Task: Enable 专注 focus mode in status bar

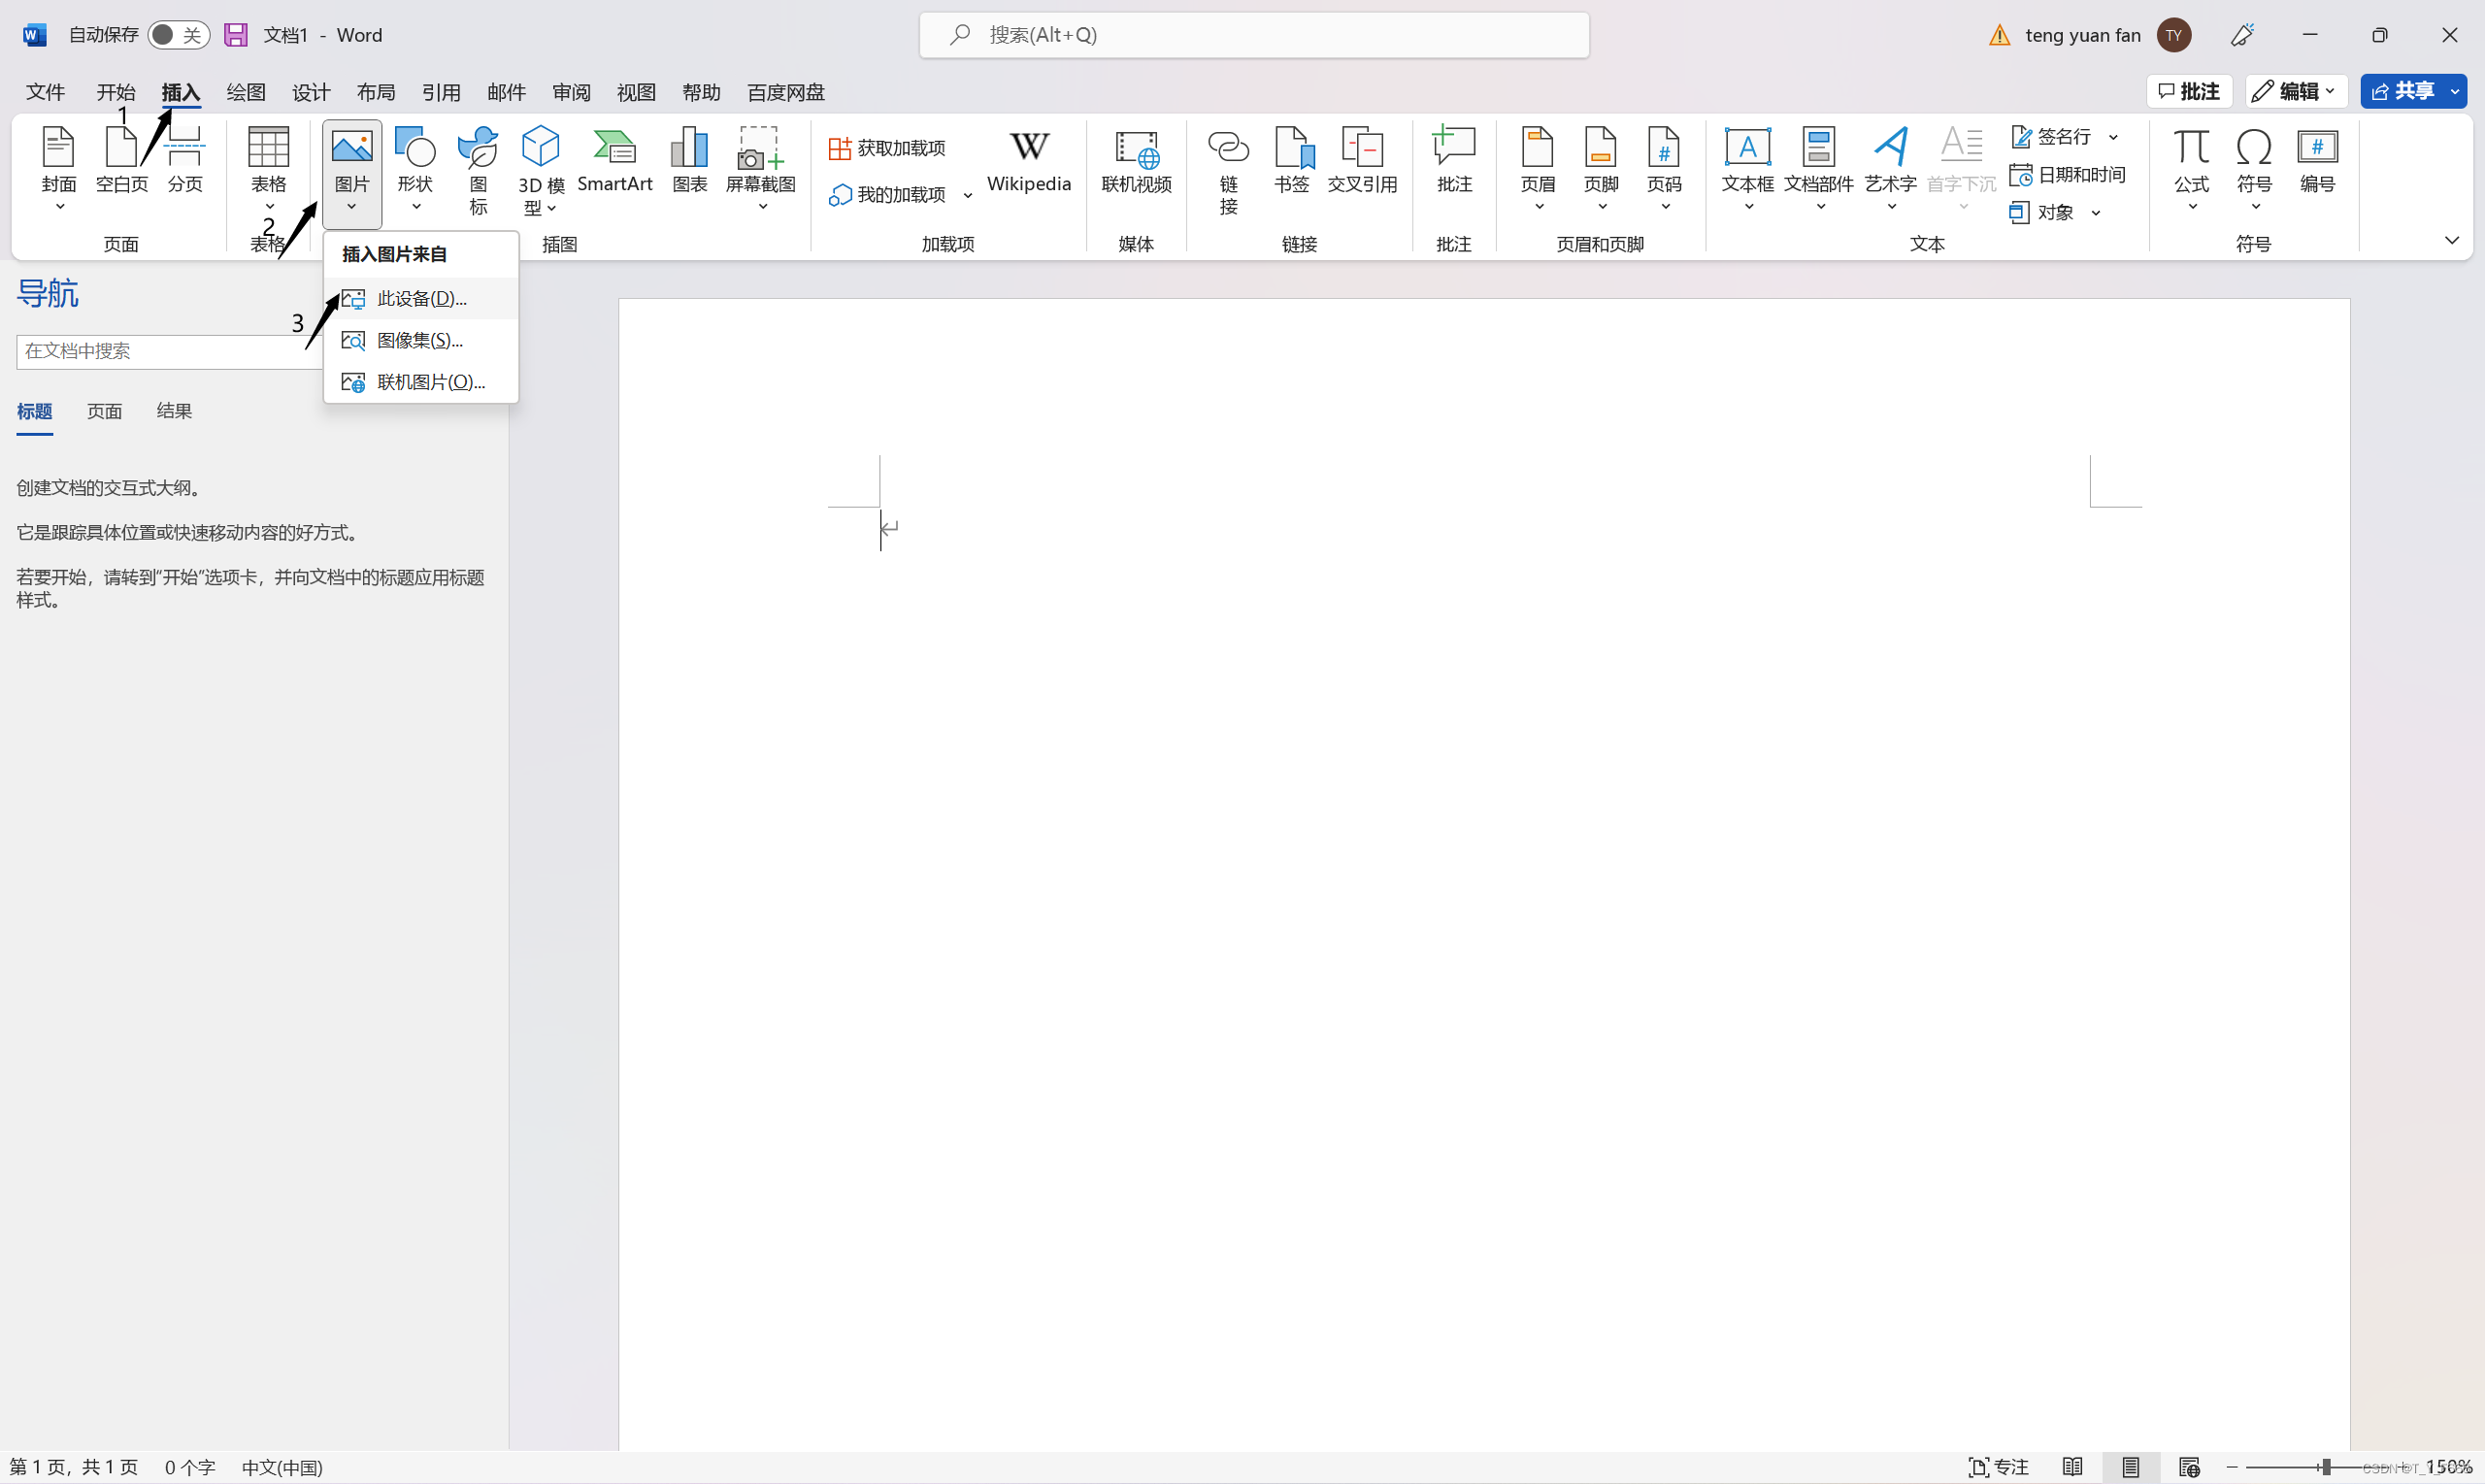Action: point(1998,1467)
